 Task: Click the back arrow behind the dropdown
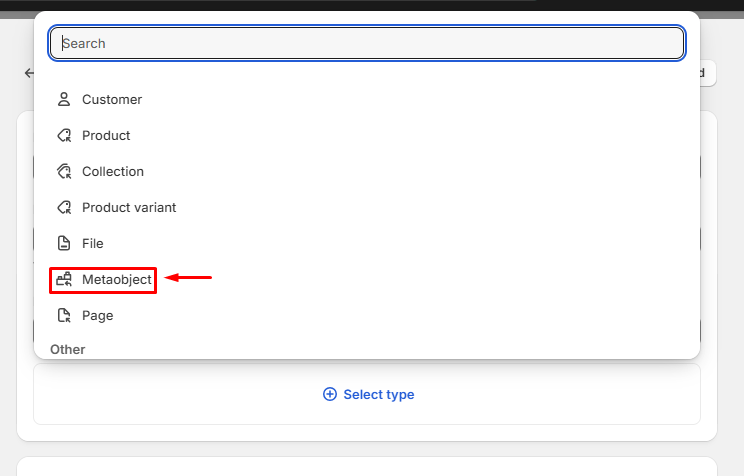click(28, 73)
